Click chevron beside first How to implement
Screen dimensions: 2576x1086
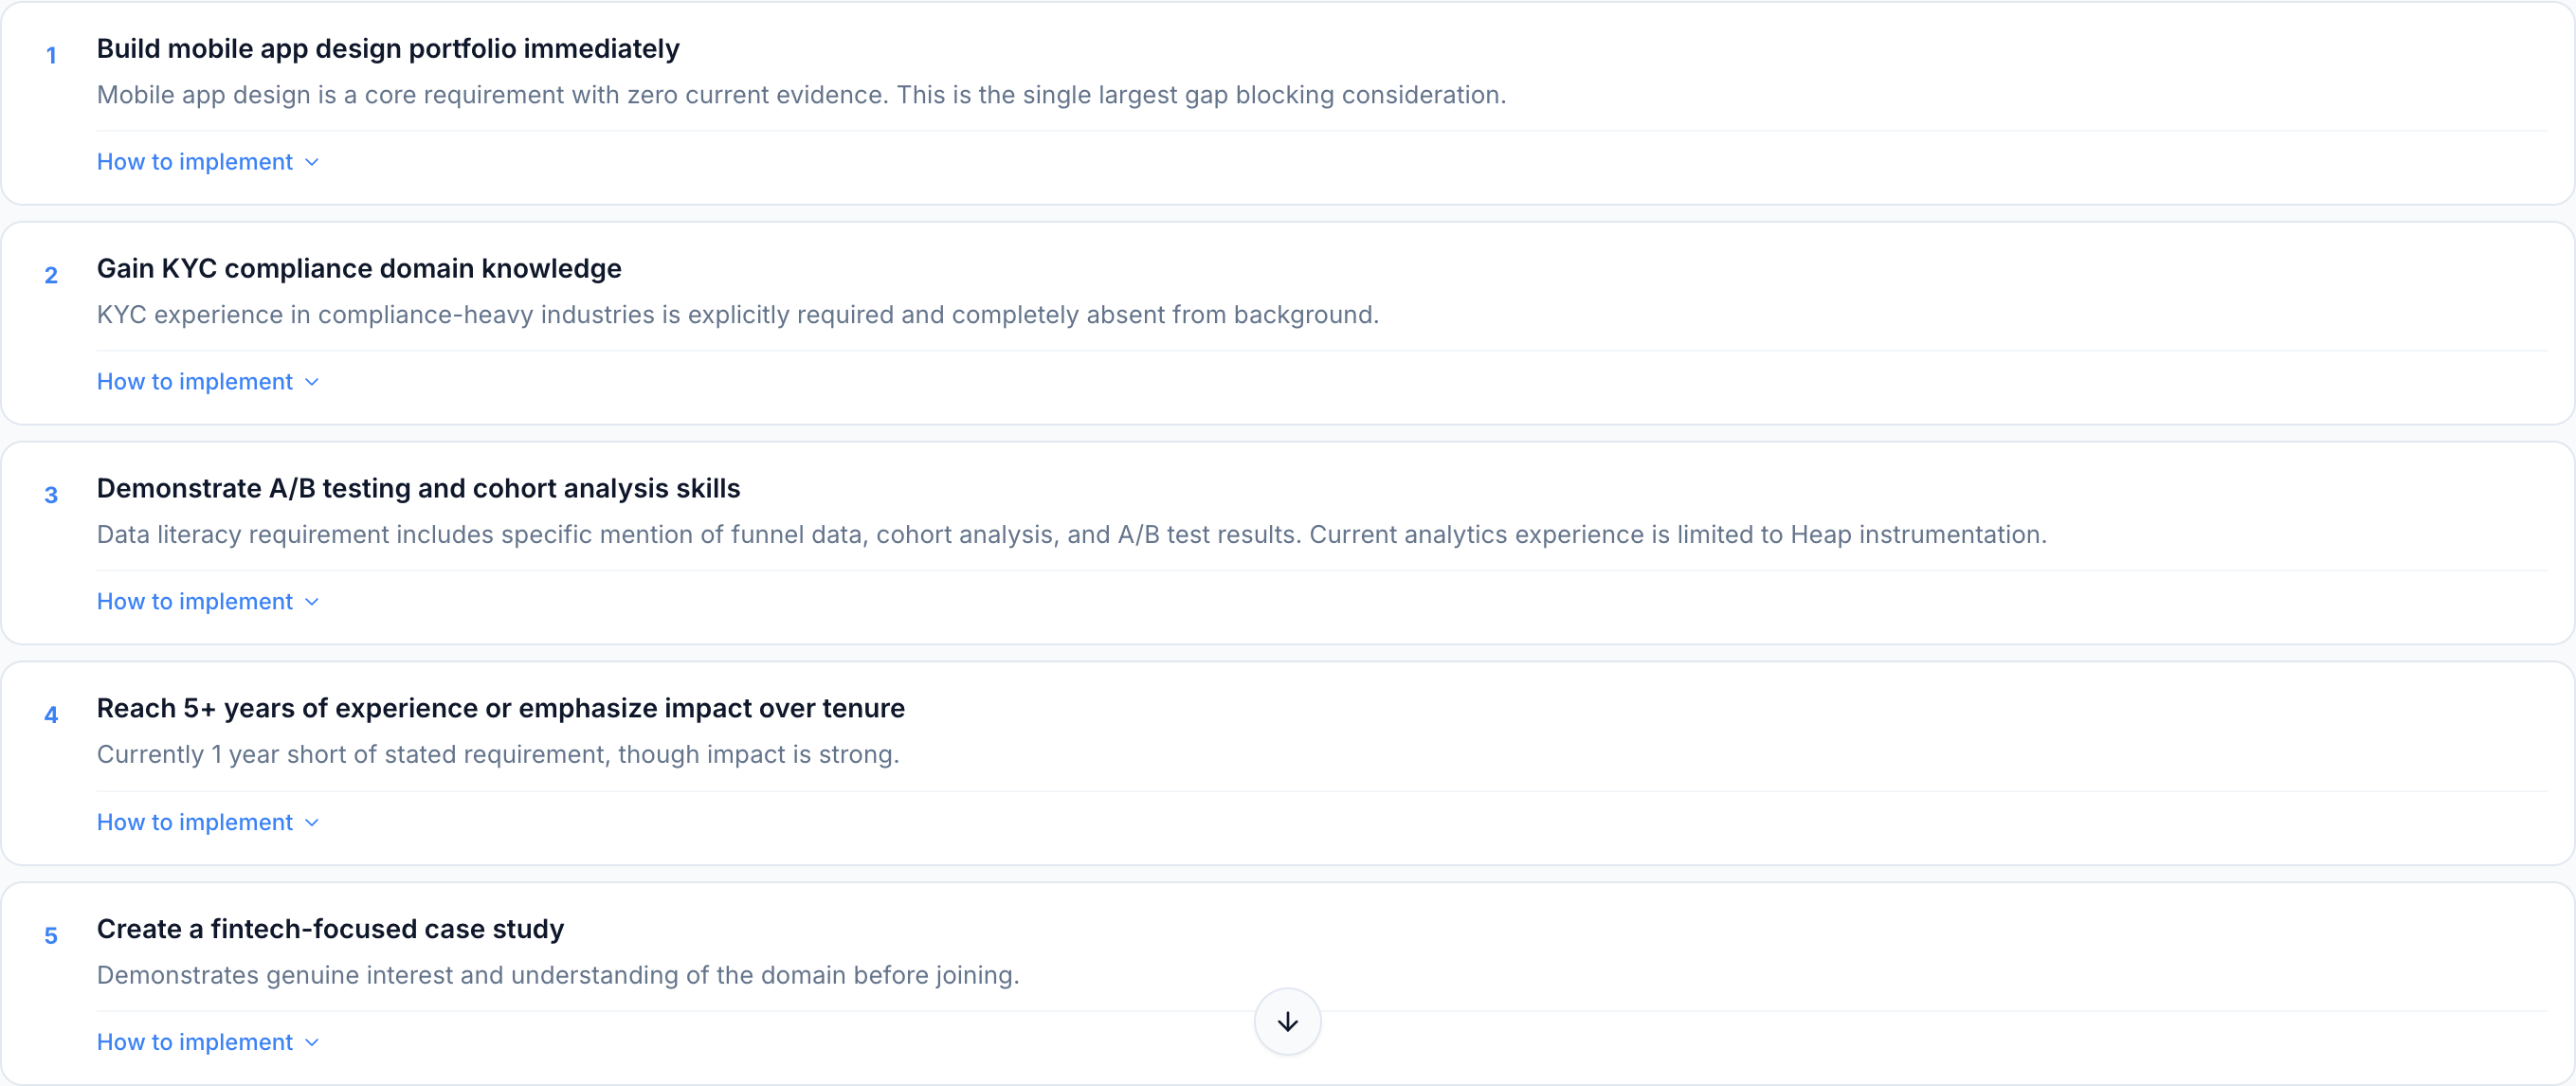[312, 162]
